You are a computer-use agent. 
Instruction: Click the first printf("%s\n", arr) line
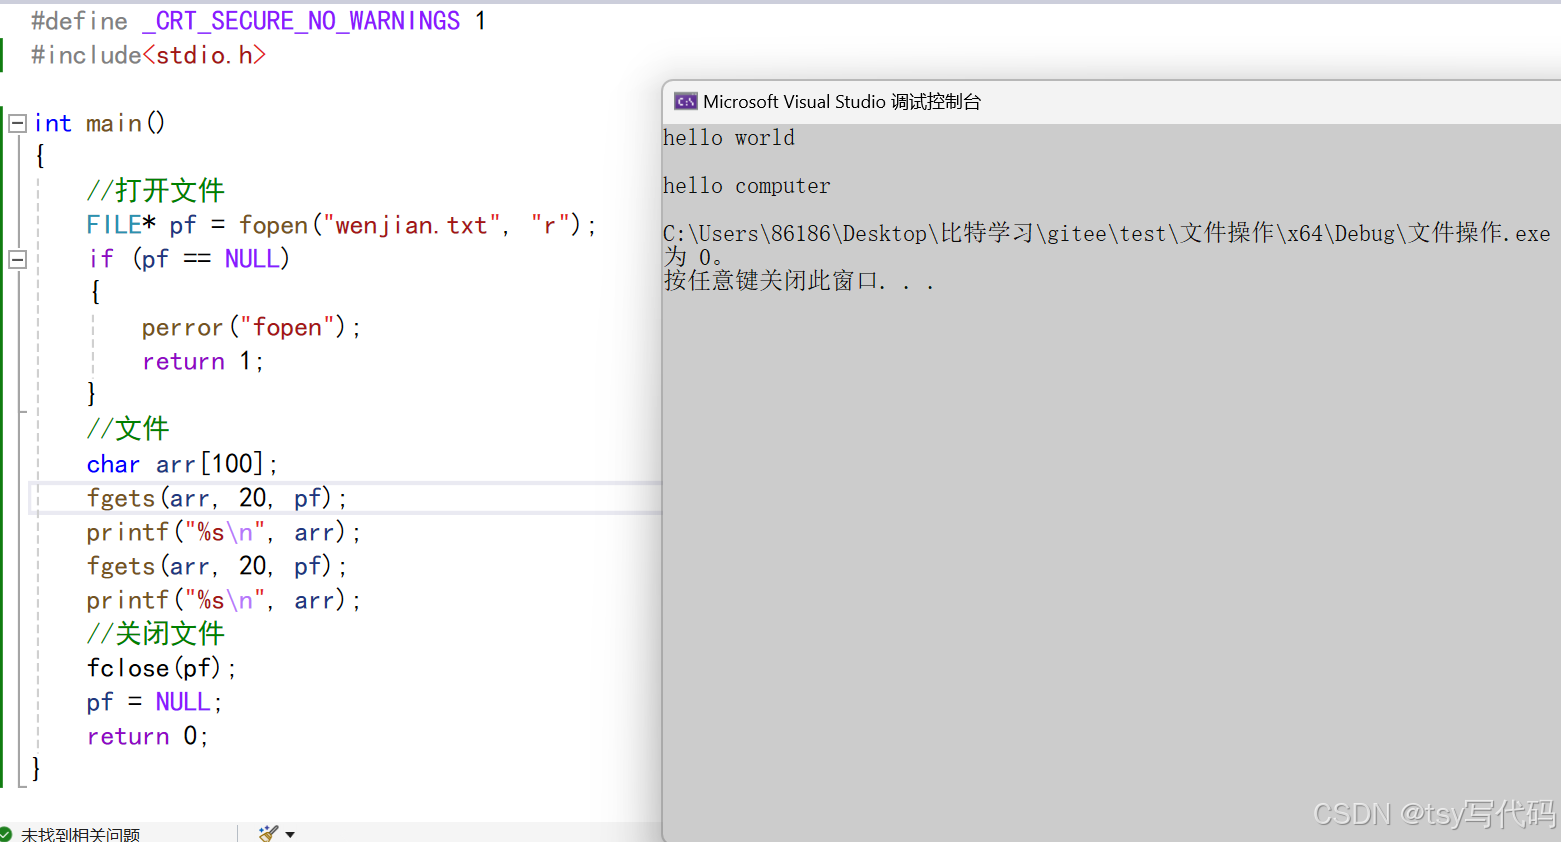[x=223, y=532]
